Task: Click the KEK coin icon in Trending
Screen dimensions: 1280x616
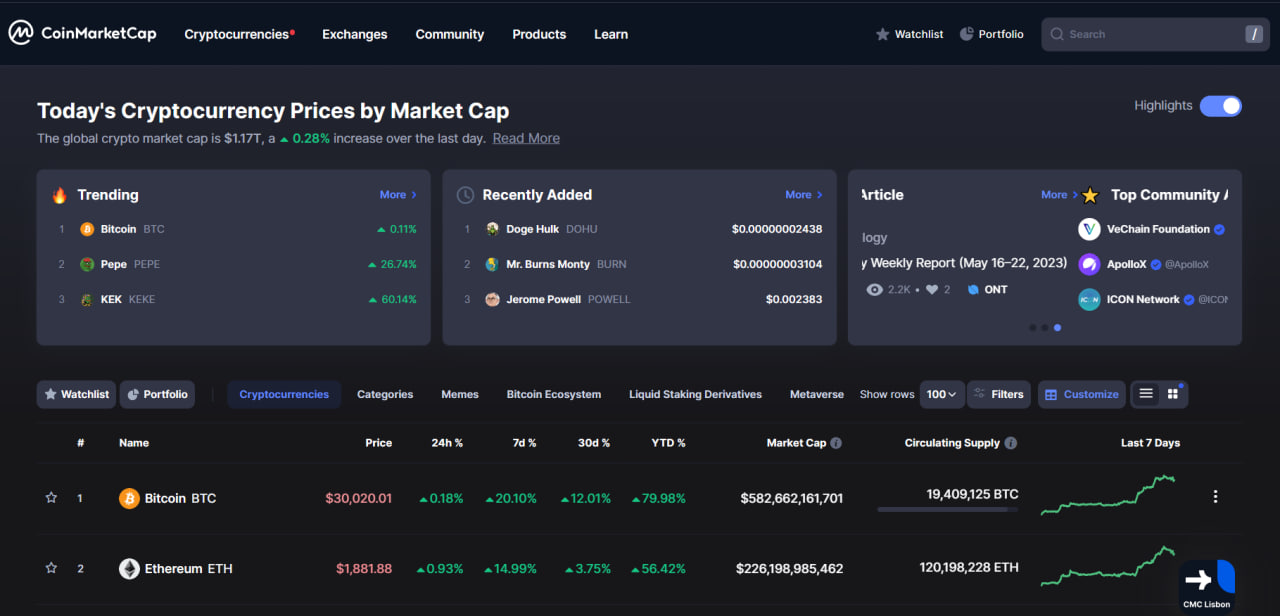Action: 87,299
